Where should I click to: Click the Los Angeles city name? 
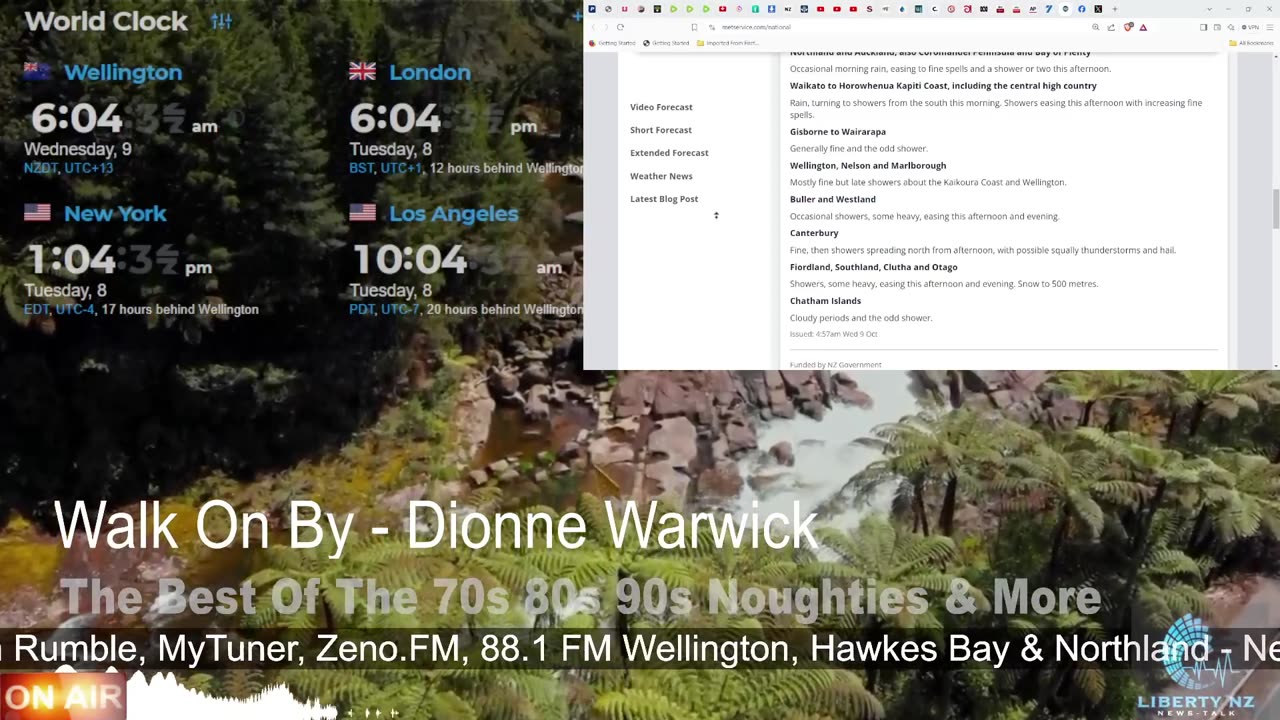[454, 213]
